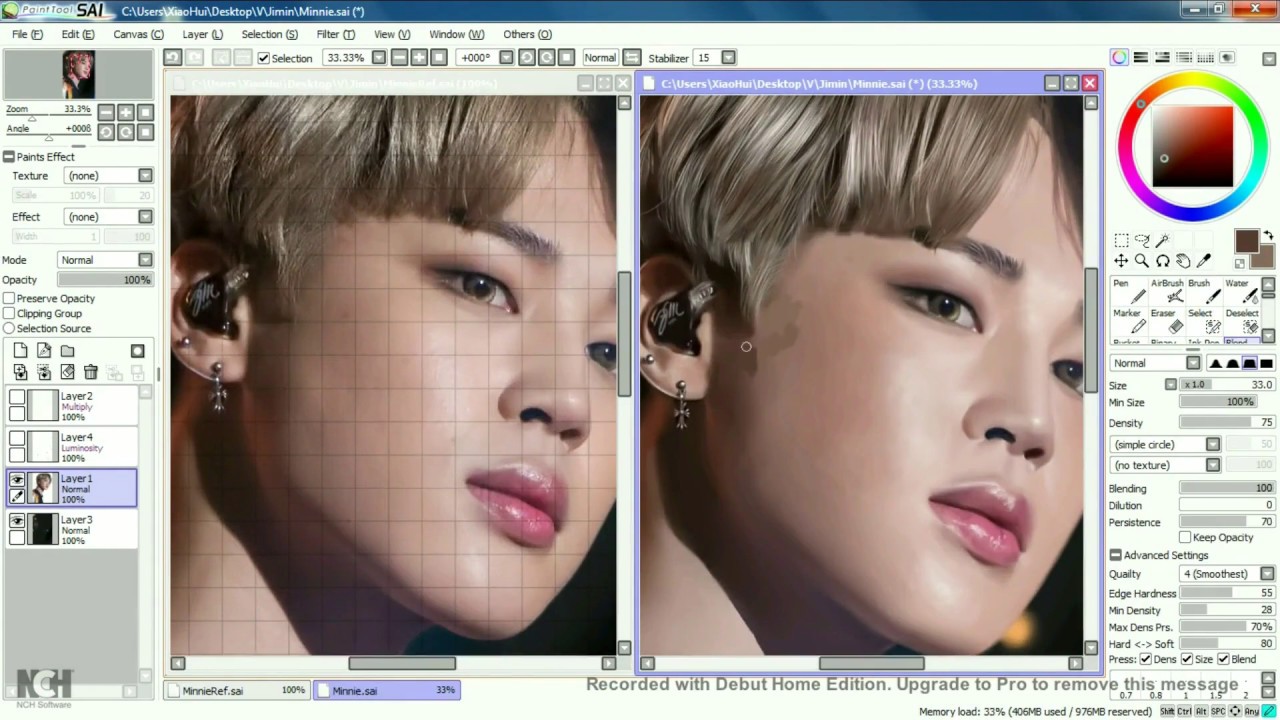This screenshot has width=1280, height=720.
Task: Collapse the Advanced Settings section
Action: point(1115,555)
